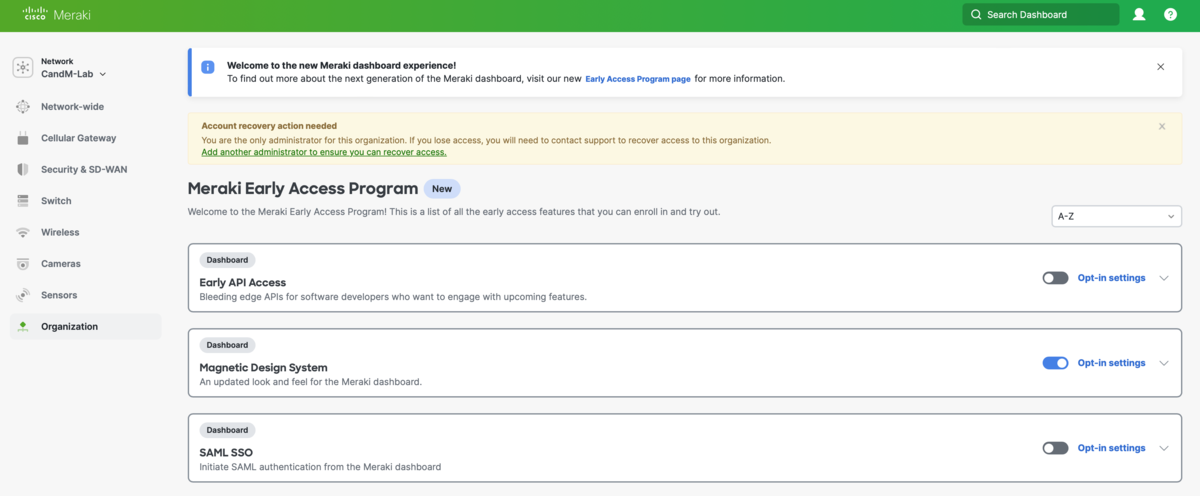This screenshot has width=1200, height=496.
Task: Expand the Early API Access card chevron
Action: (x=1164, y=278)
